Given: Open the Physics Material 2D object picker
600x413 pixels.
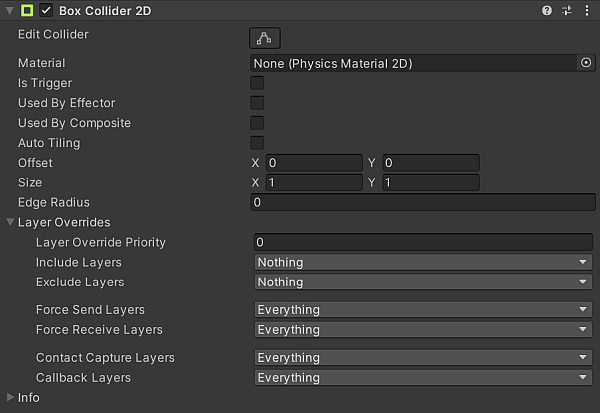Looking at the screenshot, I should [586, 63].
